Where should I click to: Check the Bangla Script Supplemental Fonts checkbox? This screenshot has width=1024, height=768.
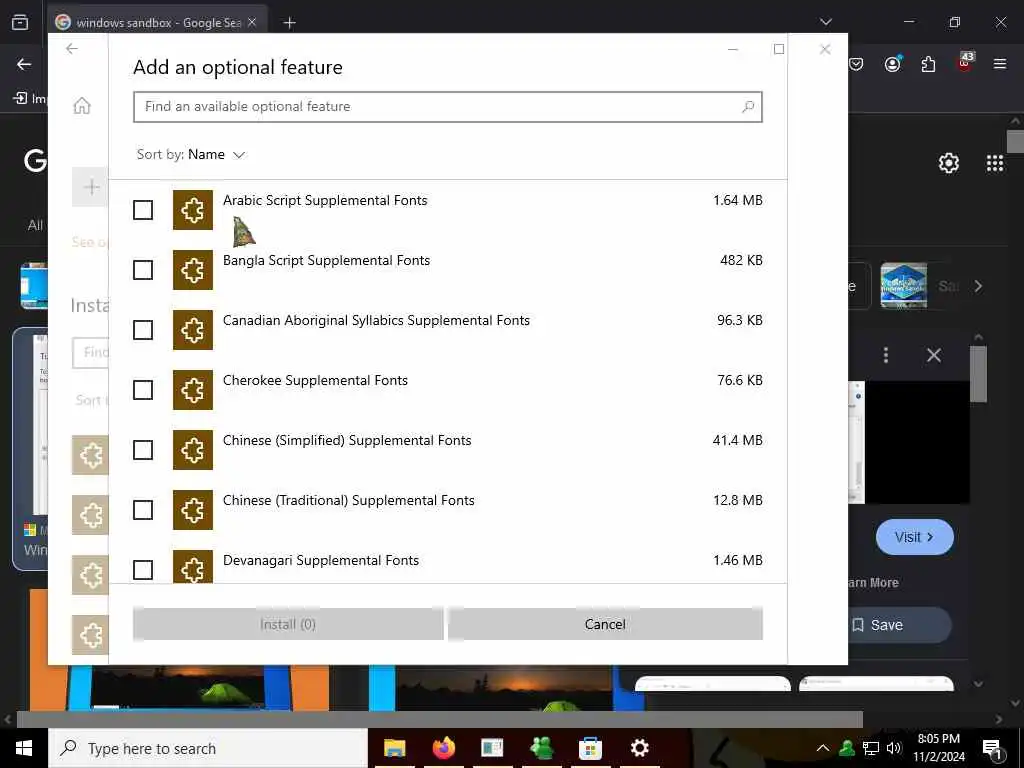(143, 270)
